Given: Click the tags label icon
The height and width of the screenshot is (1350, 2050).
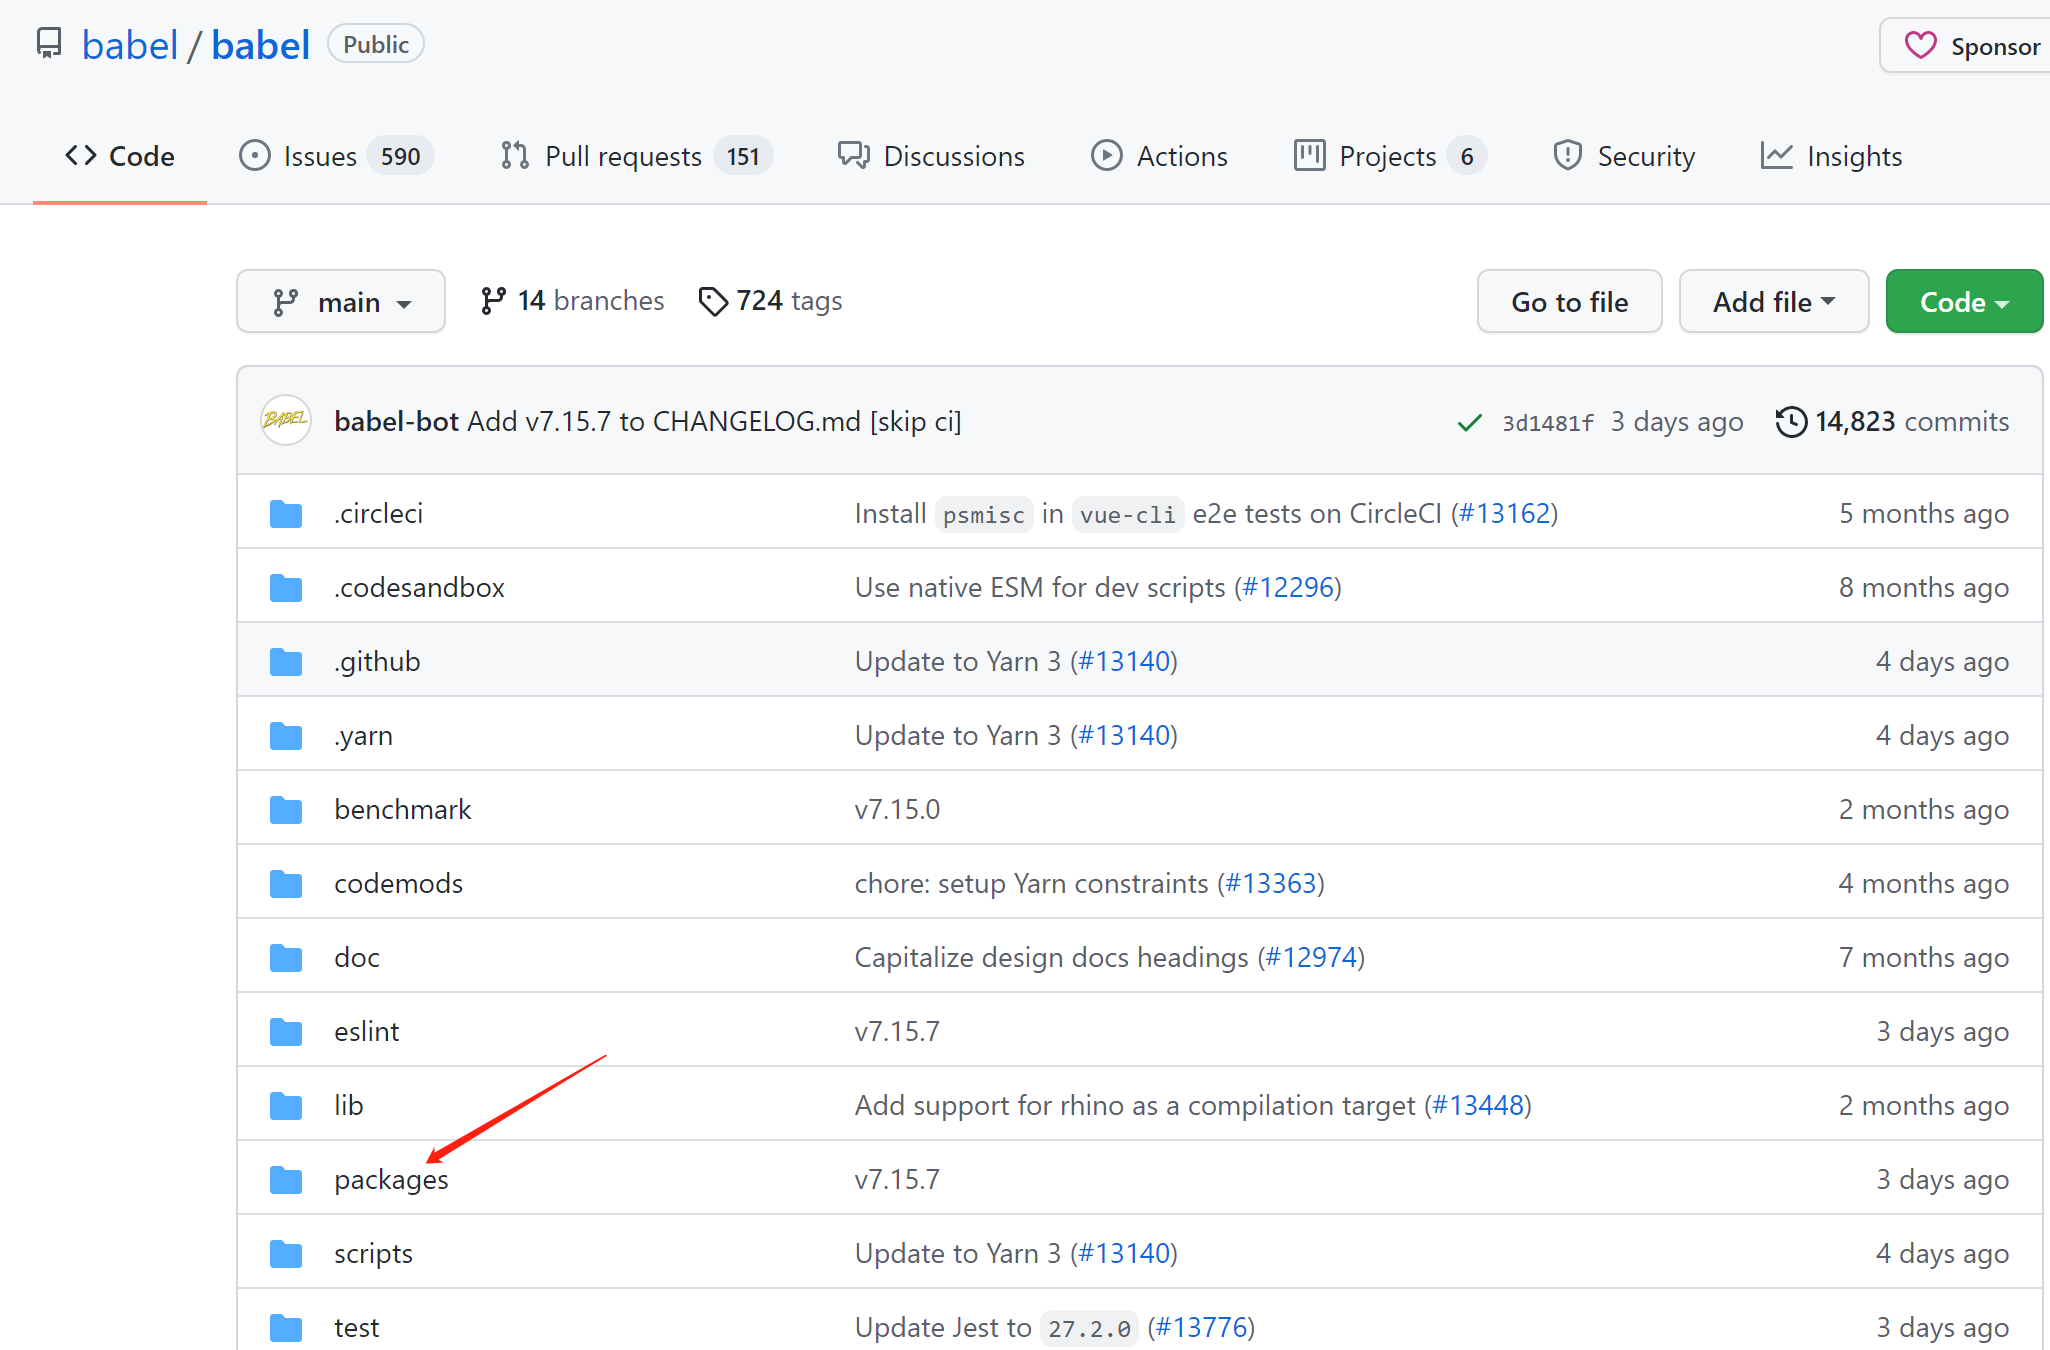Looking at the screenshot, I should point(713,301).
